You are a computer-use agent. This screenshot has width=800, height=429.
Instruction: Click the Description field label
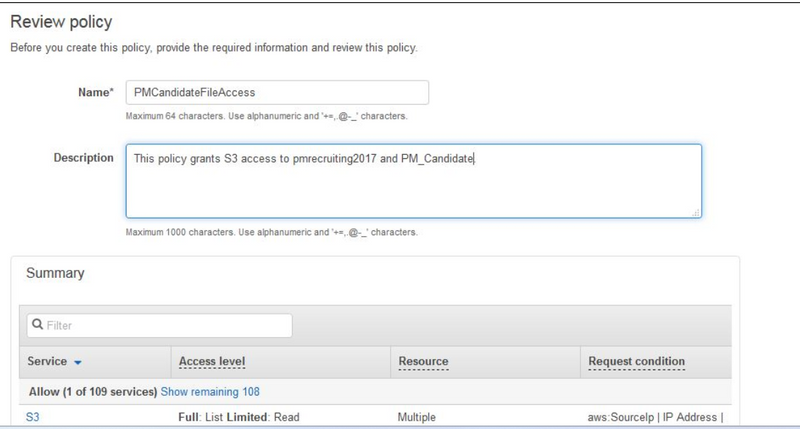click(x=83, y=158)
